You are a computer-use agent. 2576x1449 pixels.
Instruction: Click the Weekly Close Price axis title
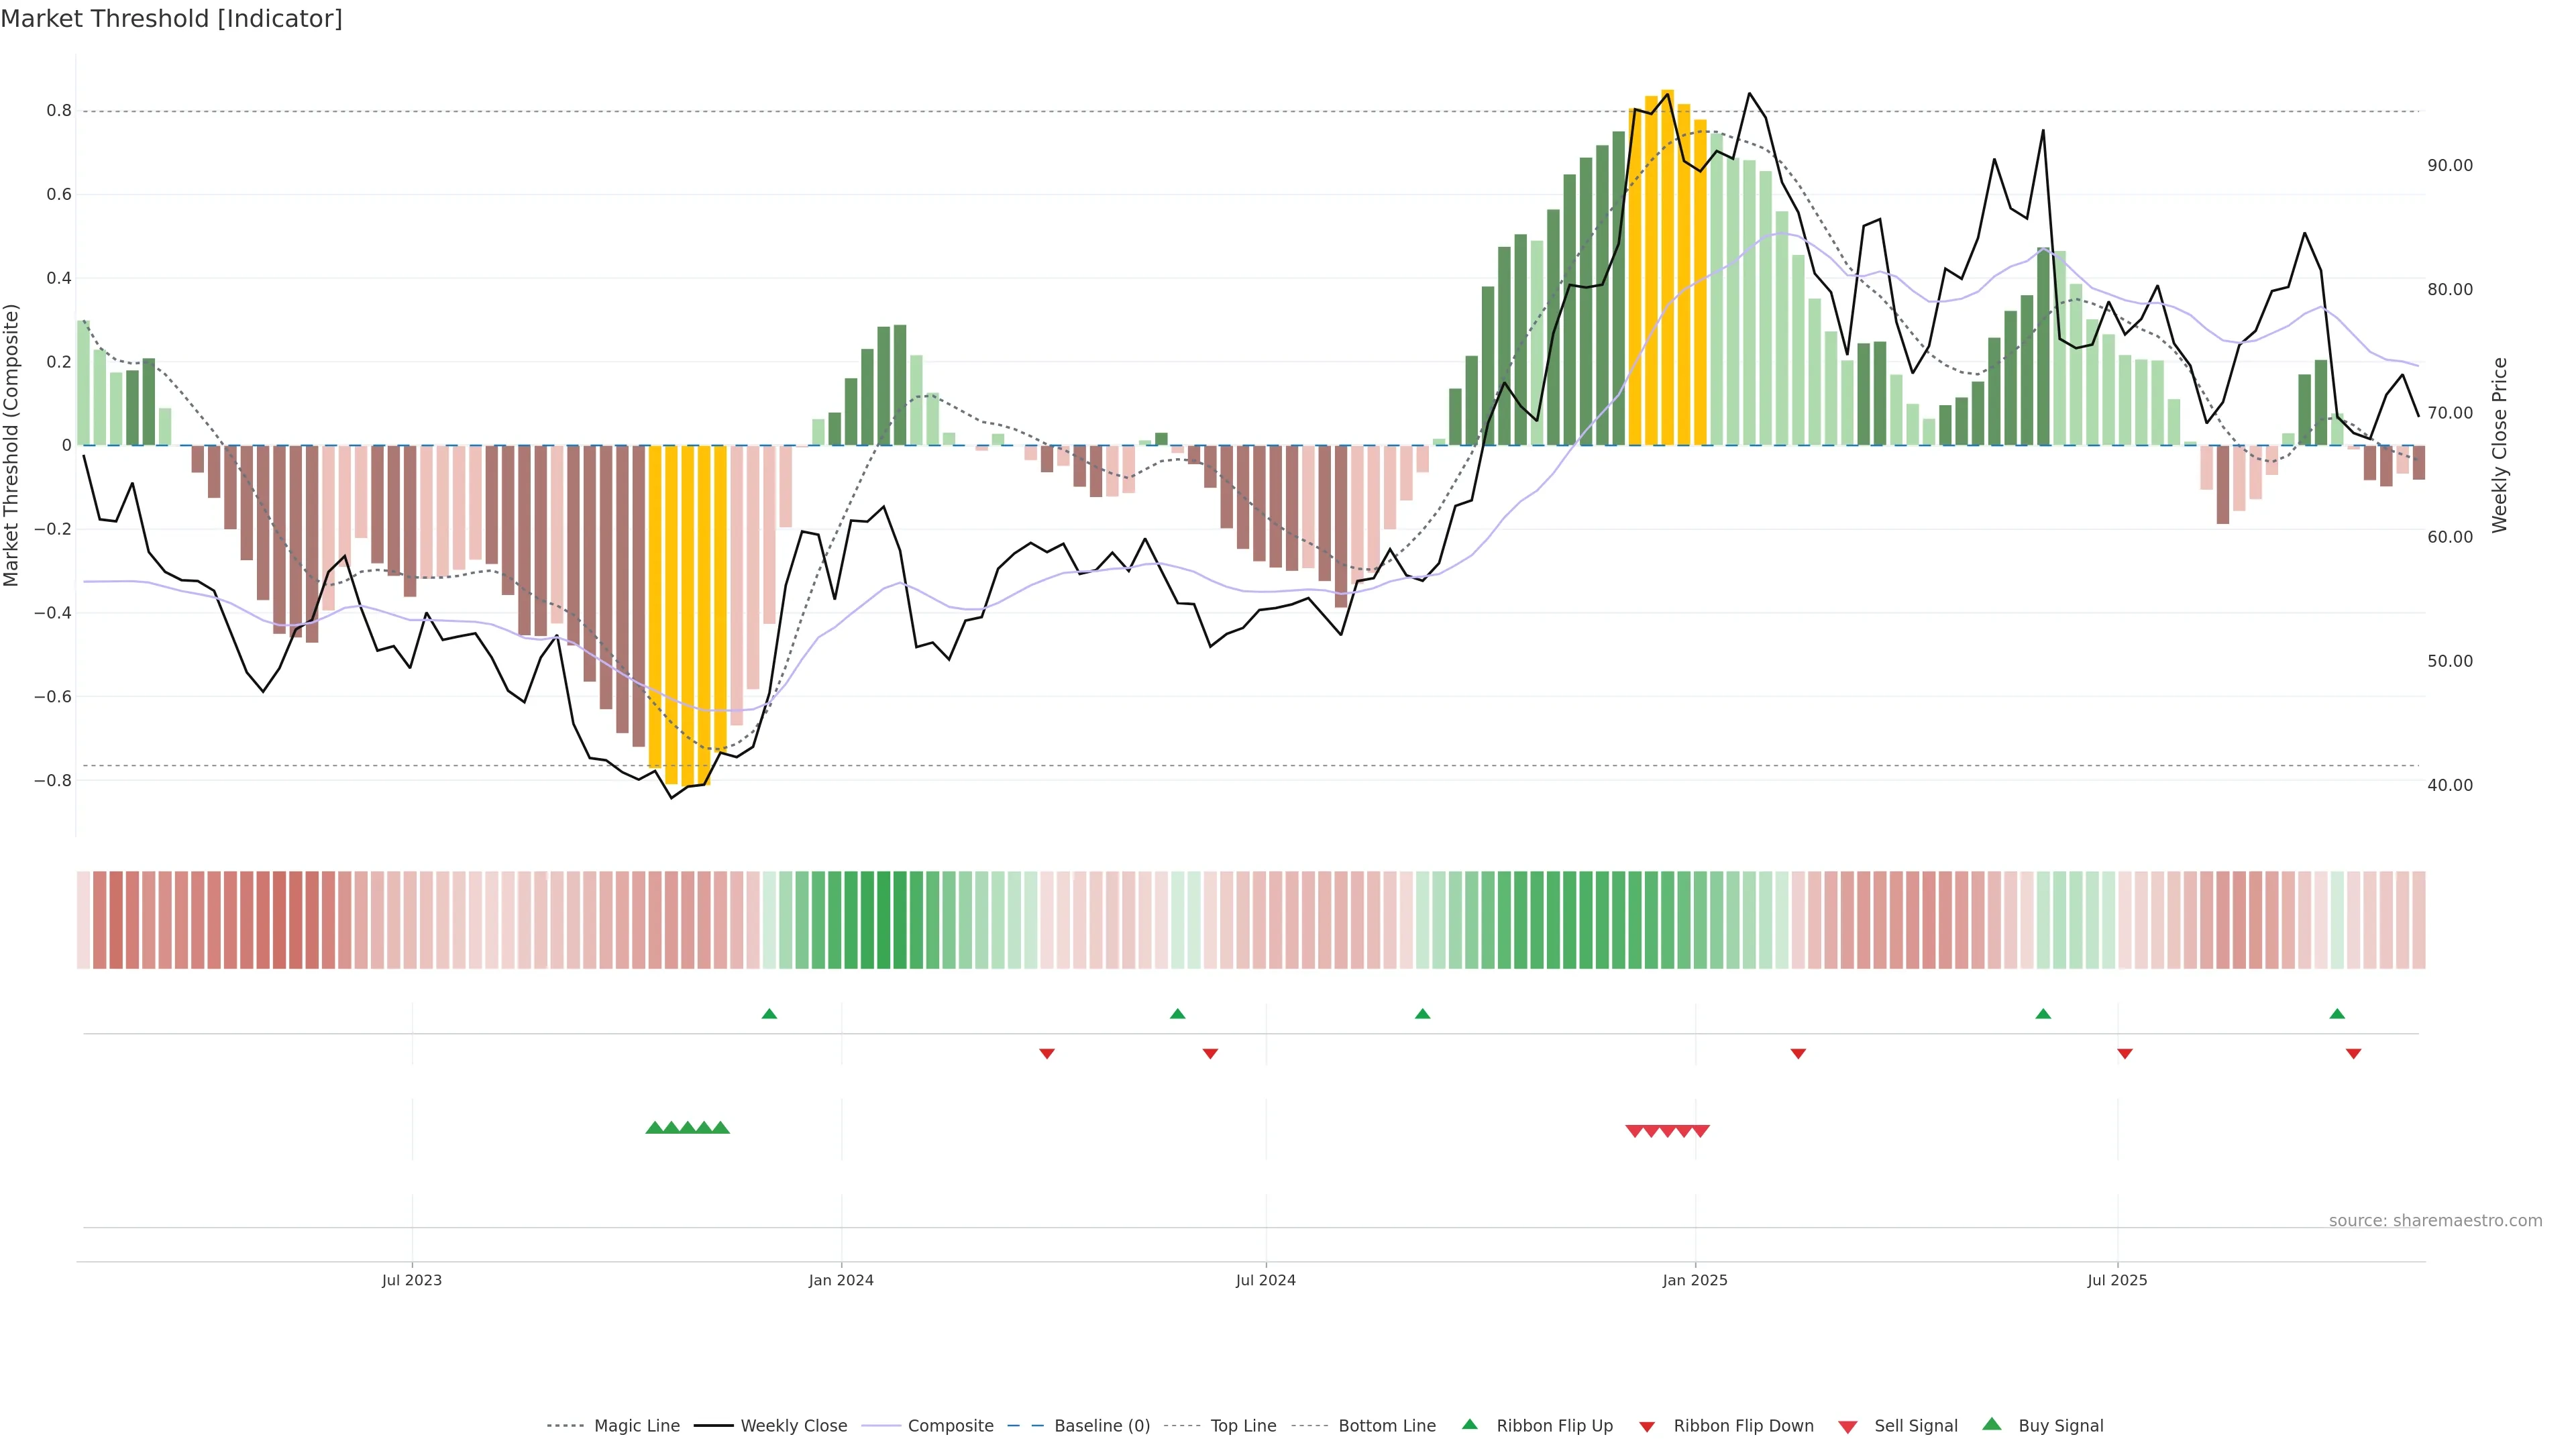2499,445
